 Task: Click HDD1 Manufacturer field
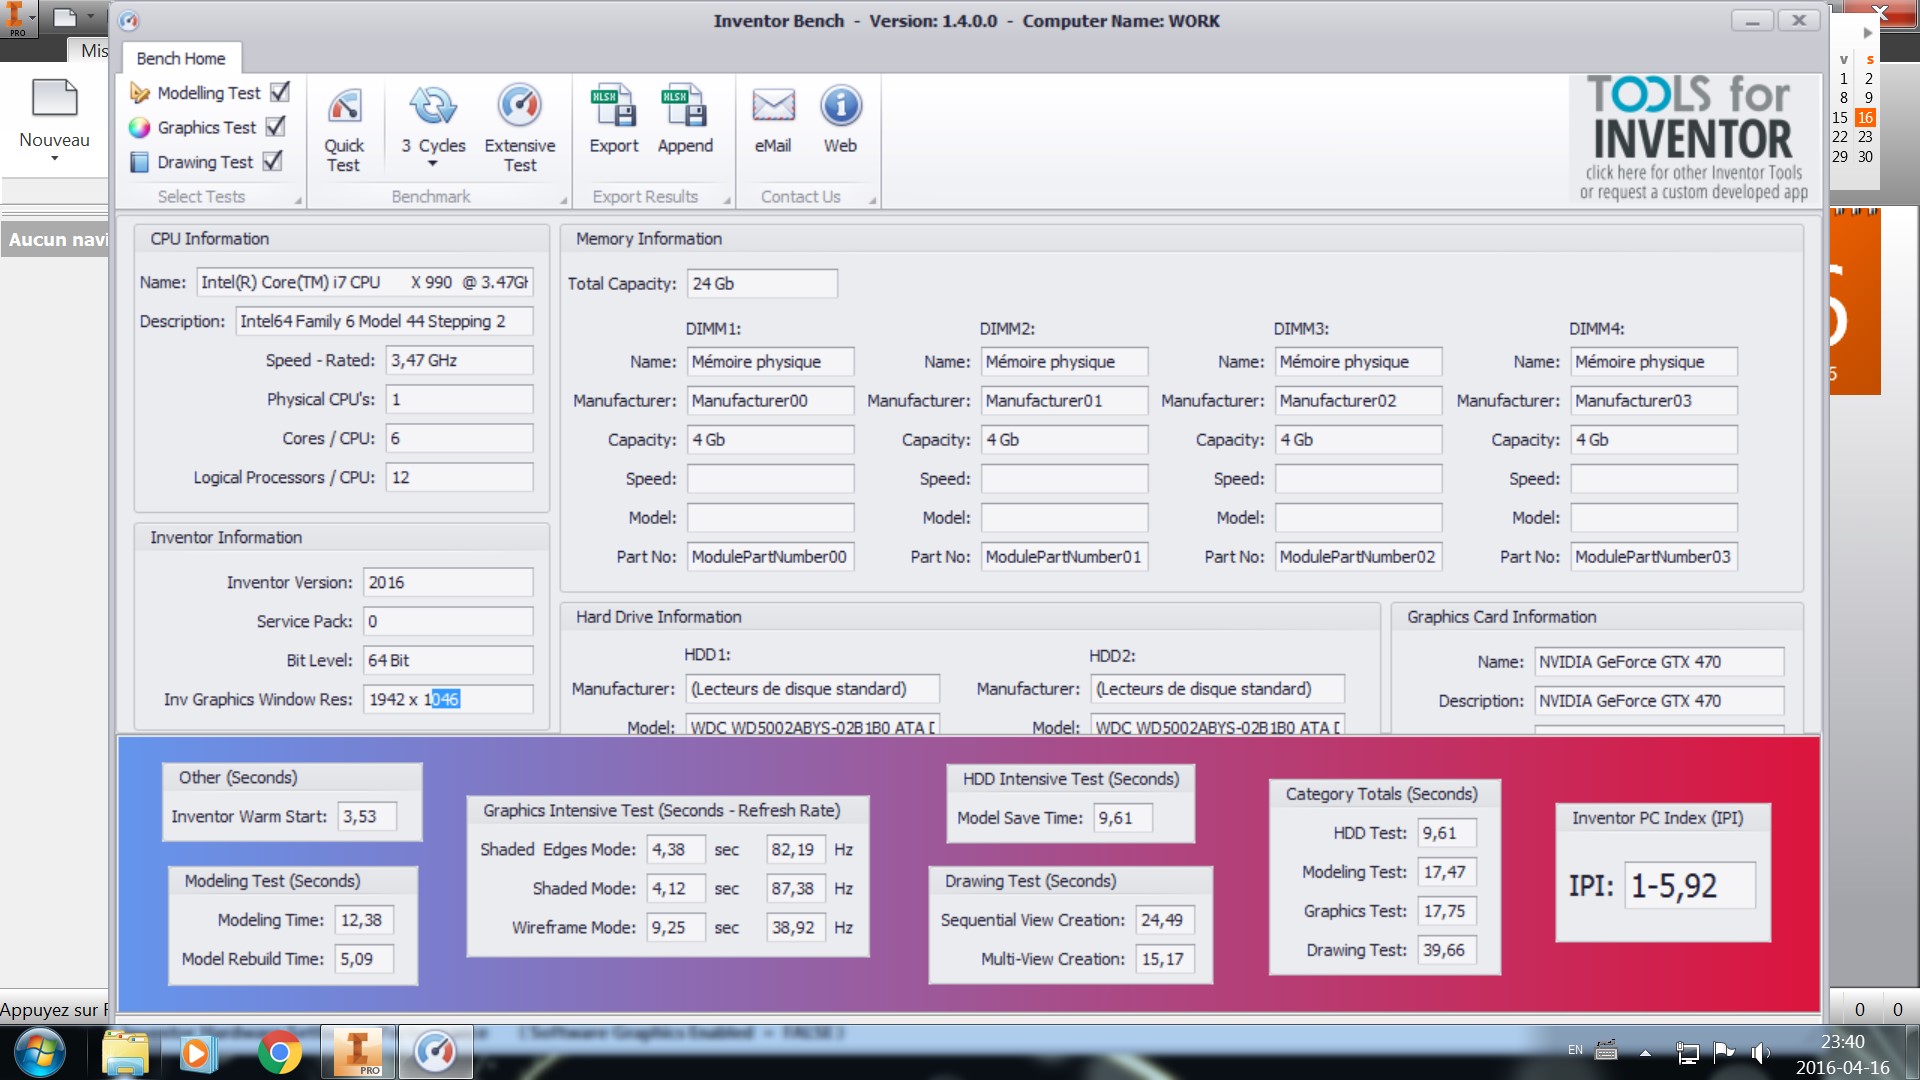click(x=812, y=689)
